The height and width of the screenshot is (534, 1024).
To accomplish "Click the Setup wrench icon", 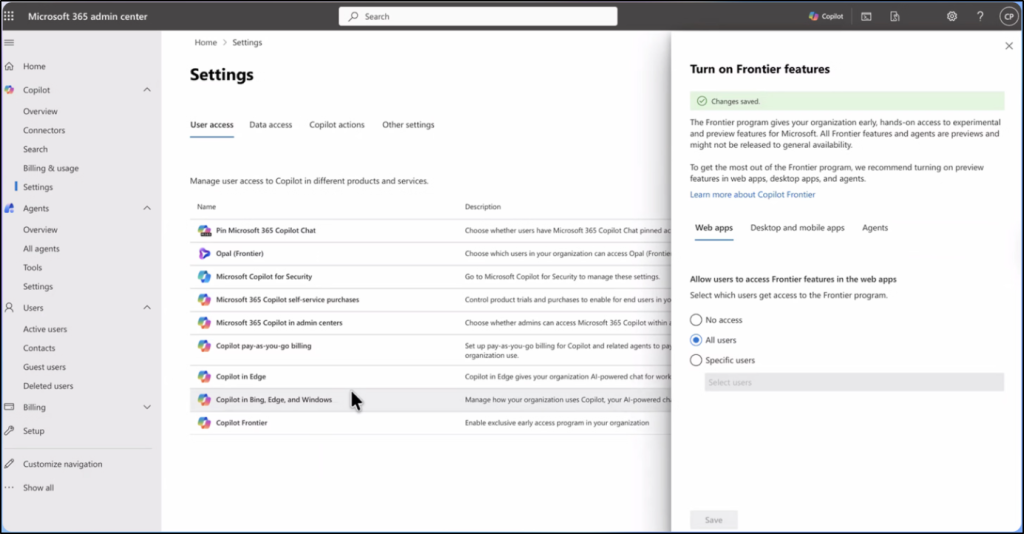I will (9, 430).
